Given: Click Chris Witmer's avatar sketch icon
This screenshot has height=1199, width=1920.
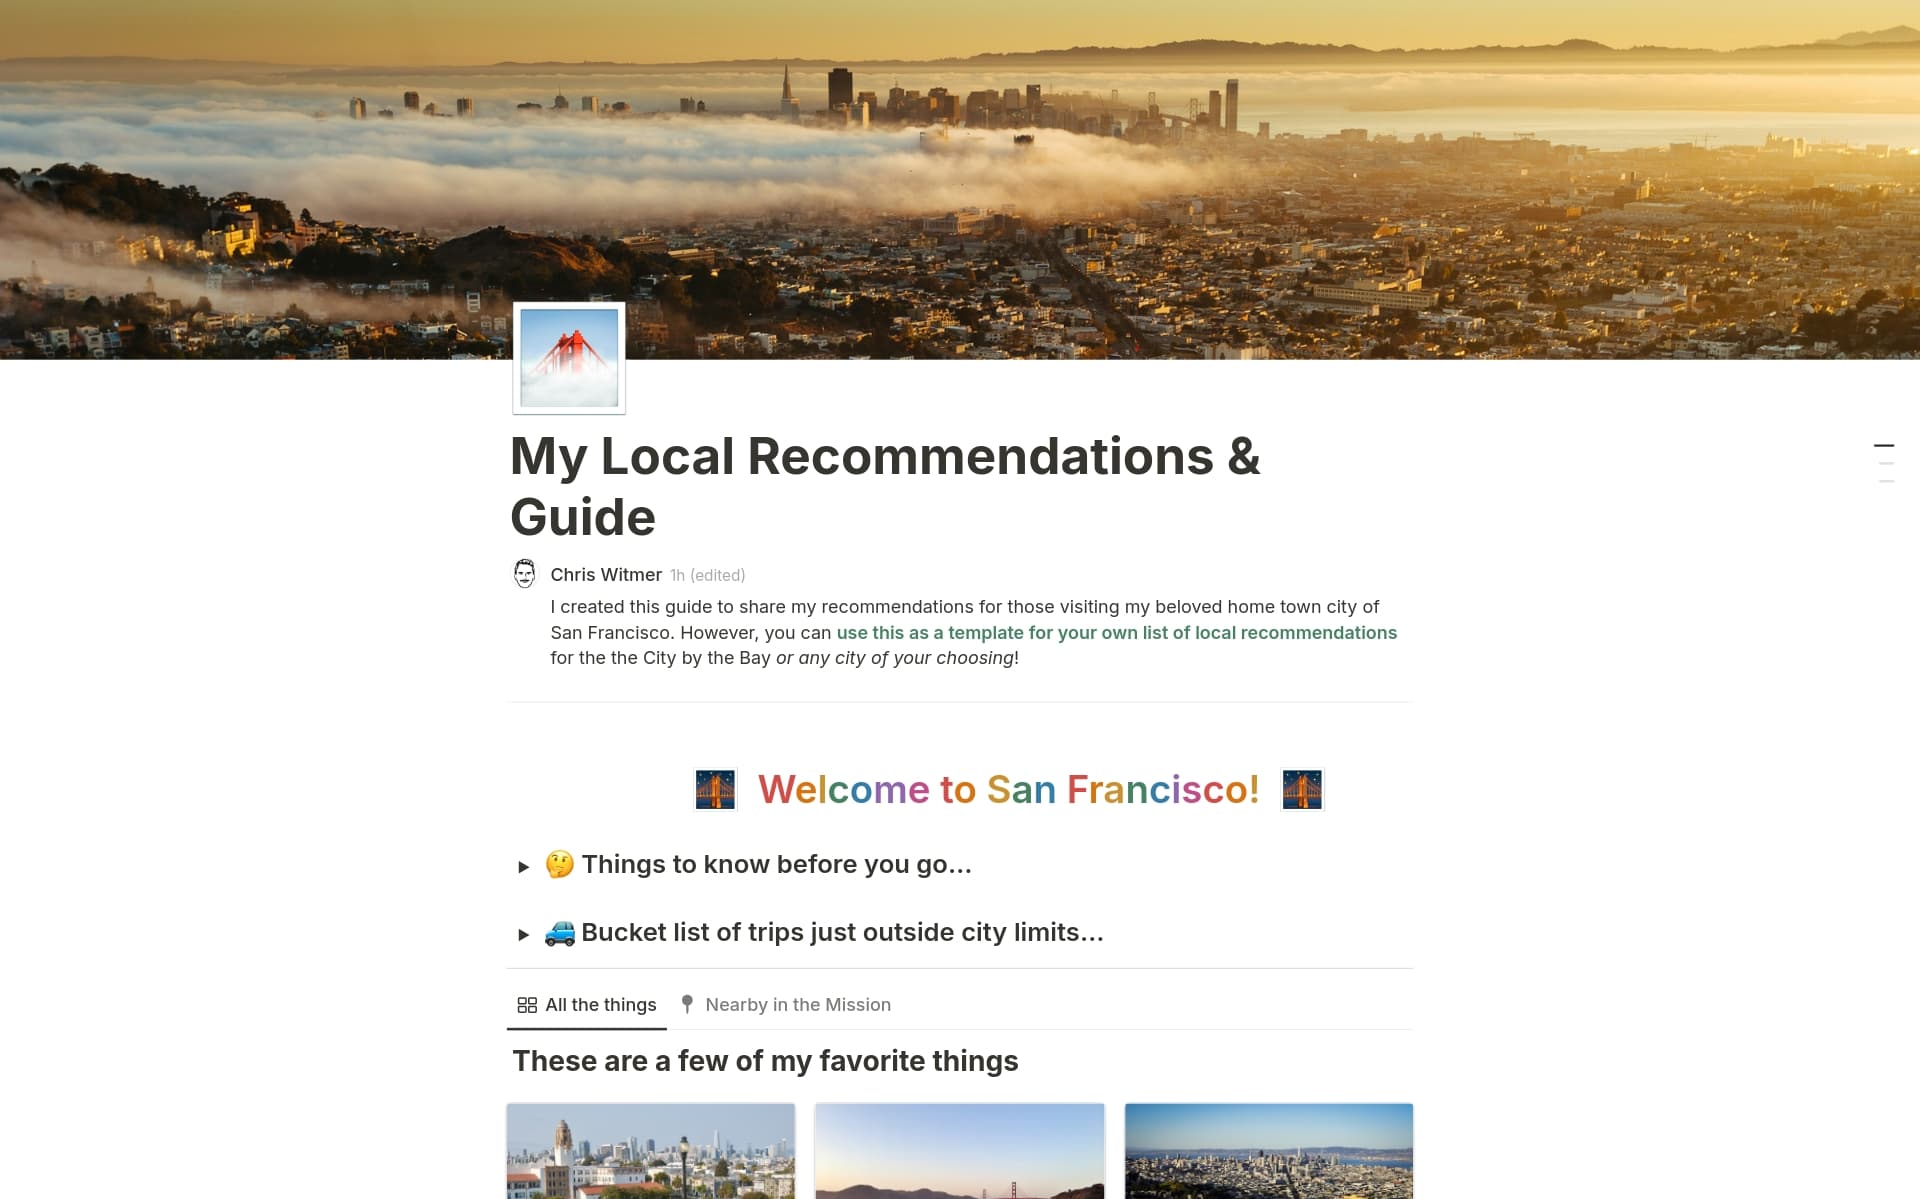Looking at the screenshot, I should coord(524,574).
